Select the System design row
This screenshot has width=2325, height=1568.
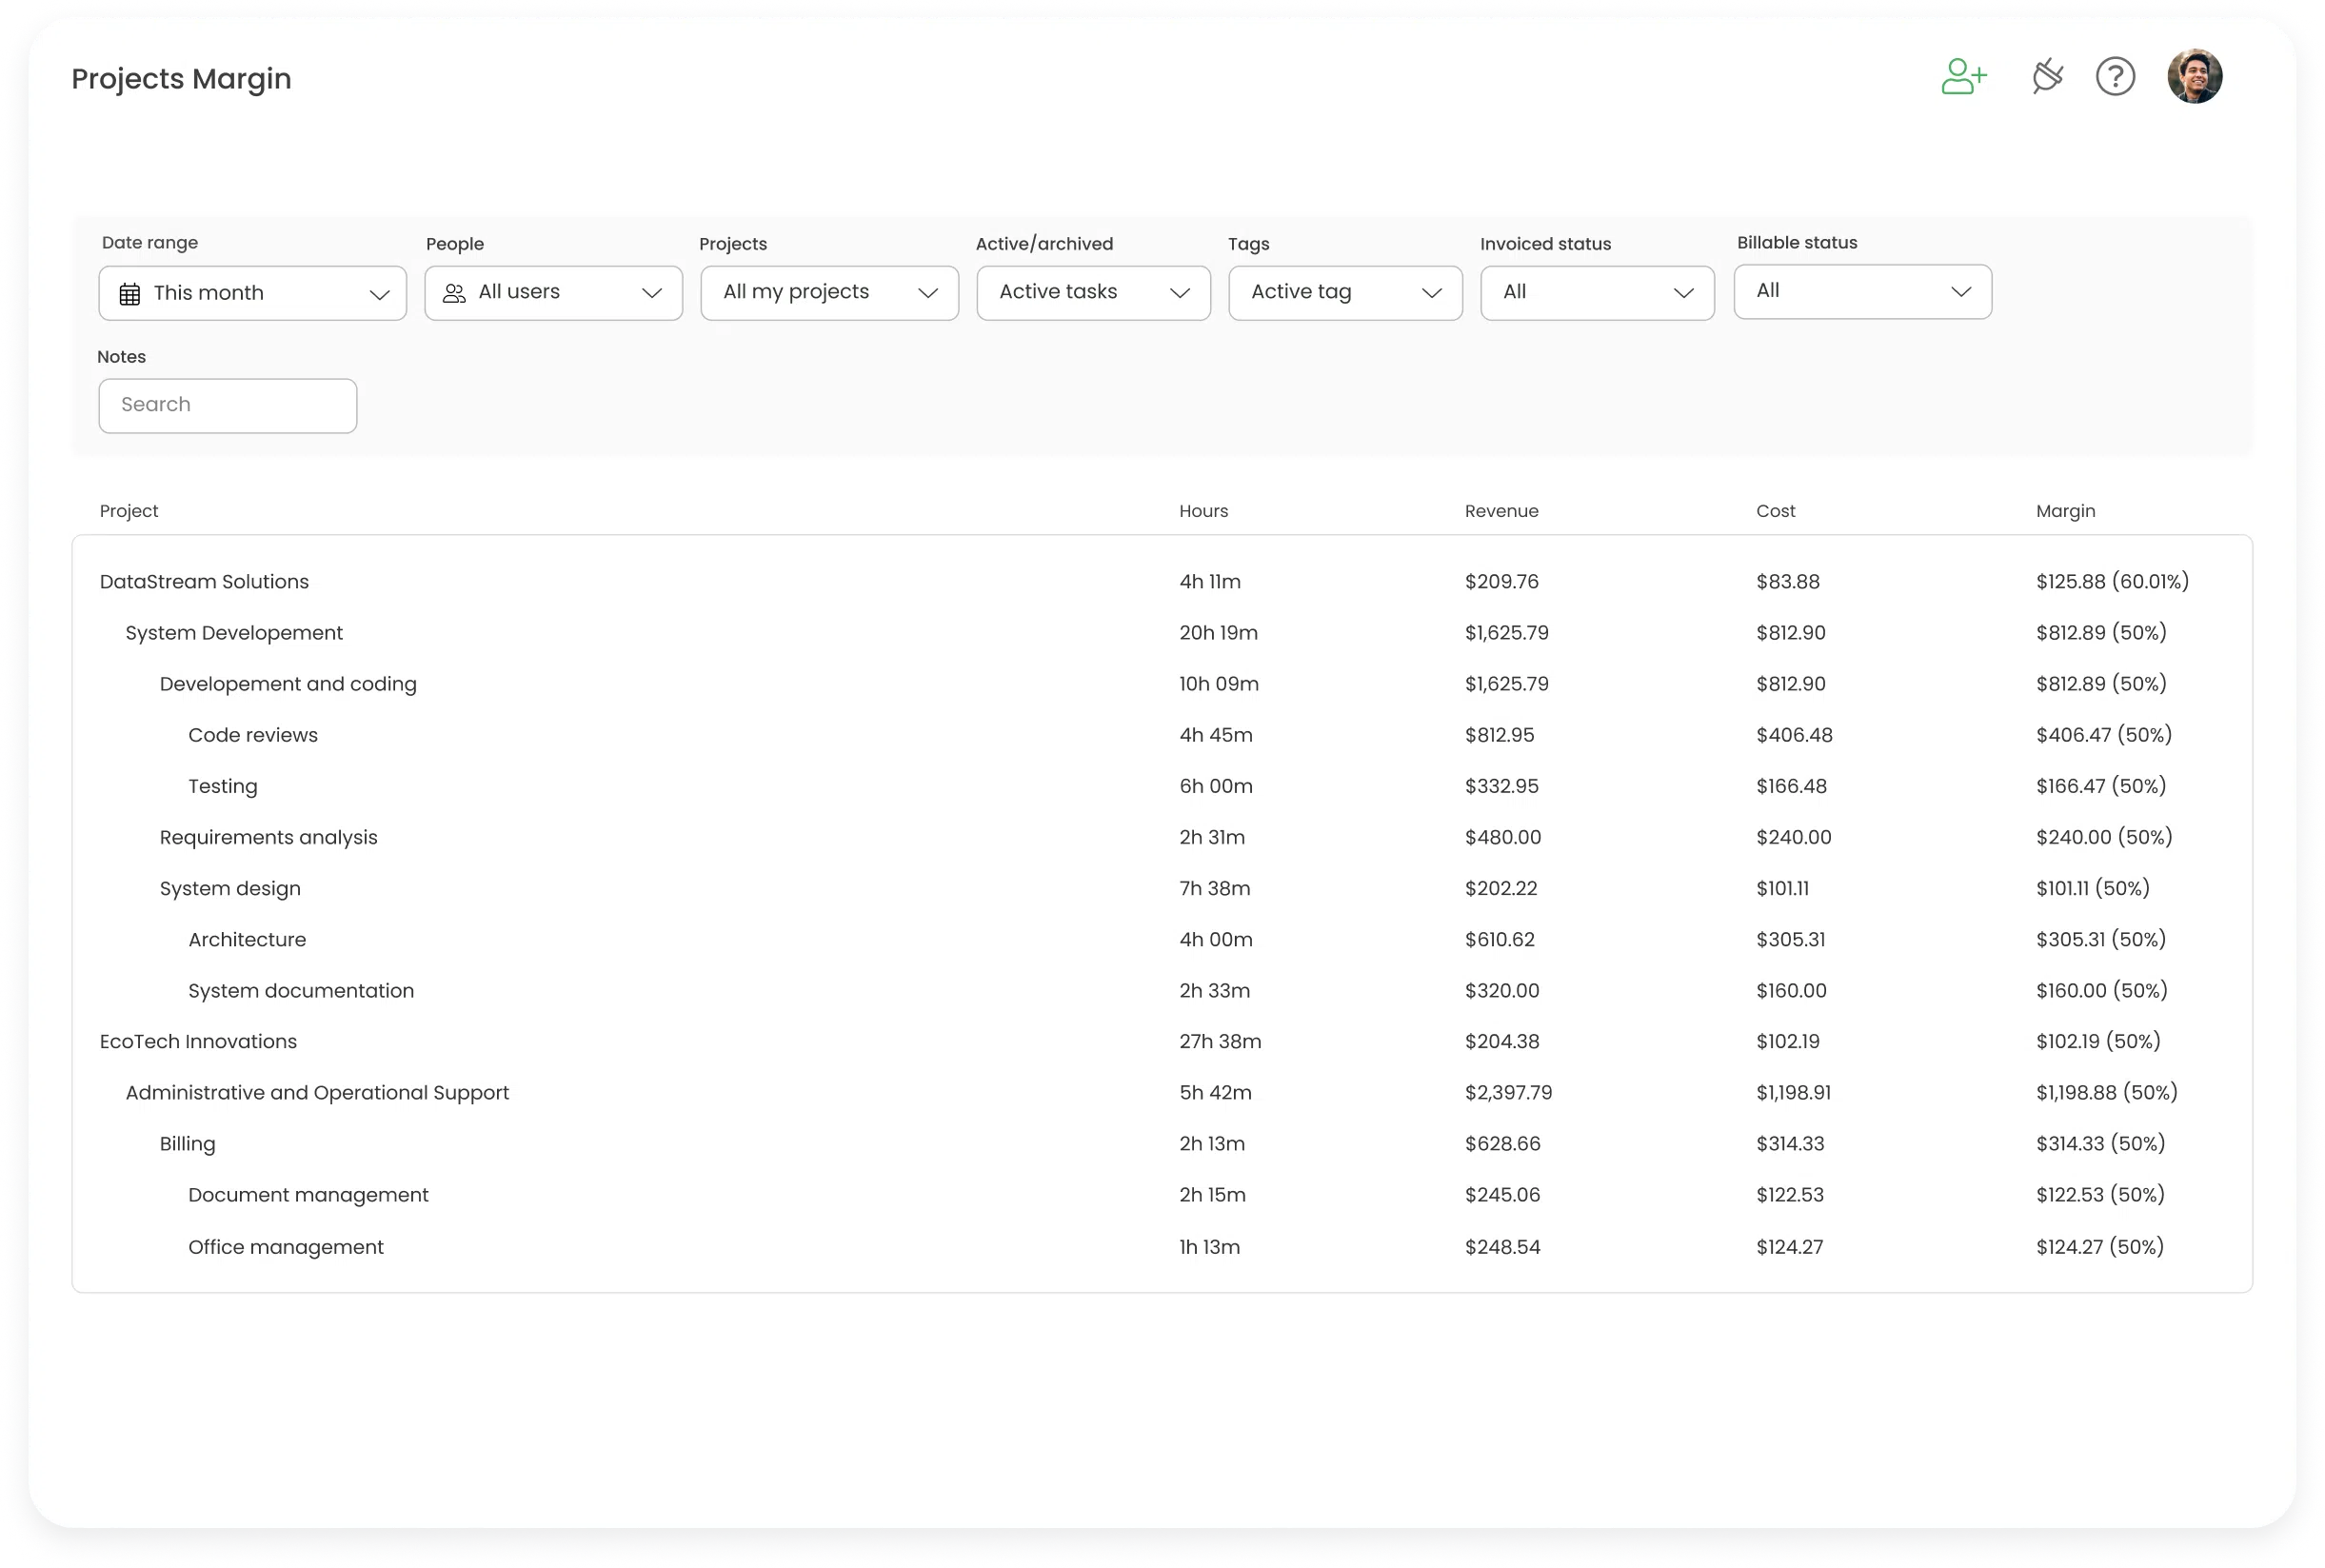tap(1162, 888)
